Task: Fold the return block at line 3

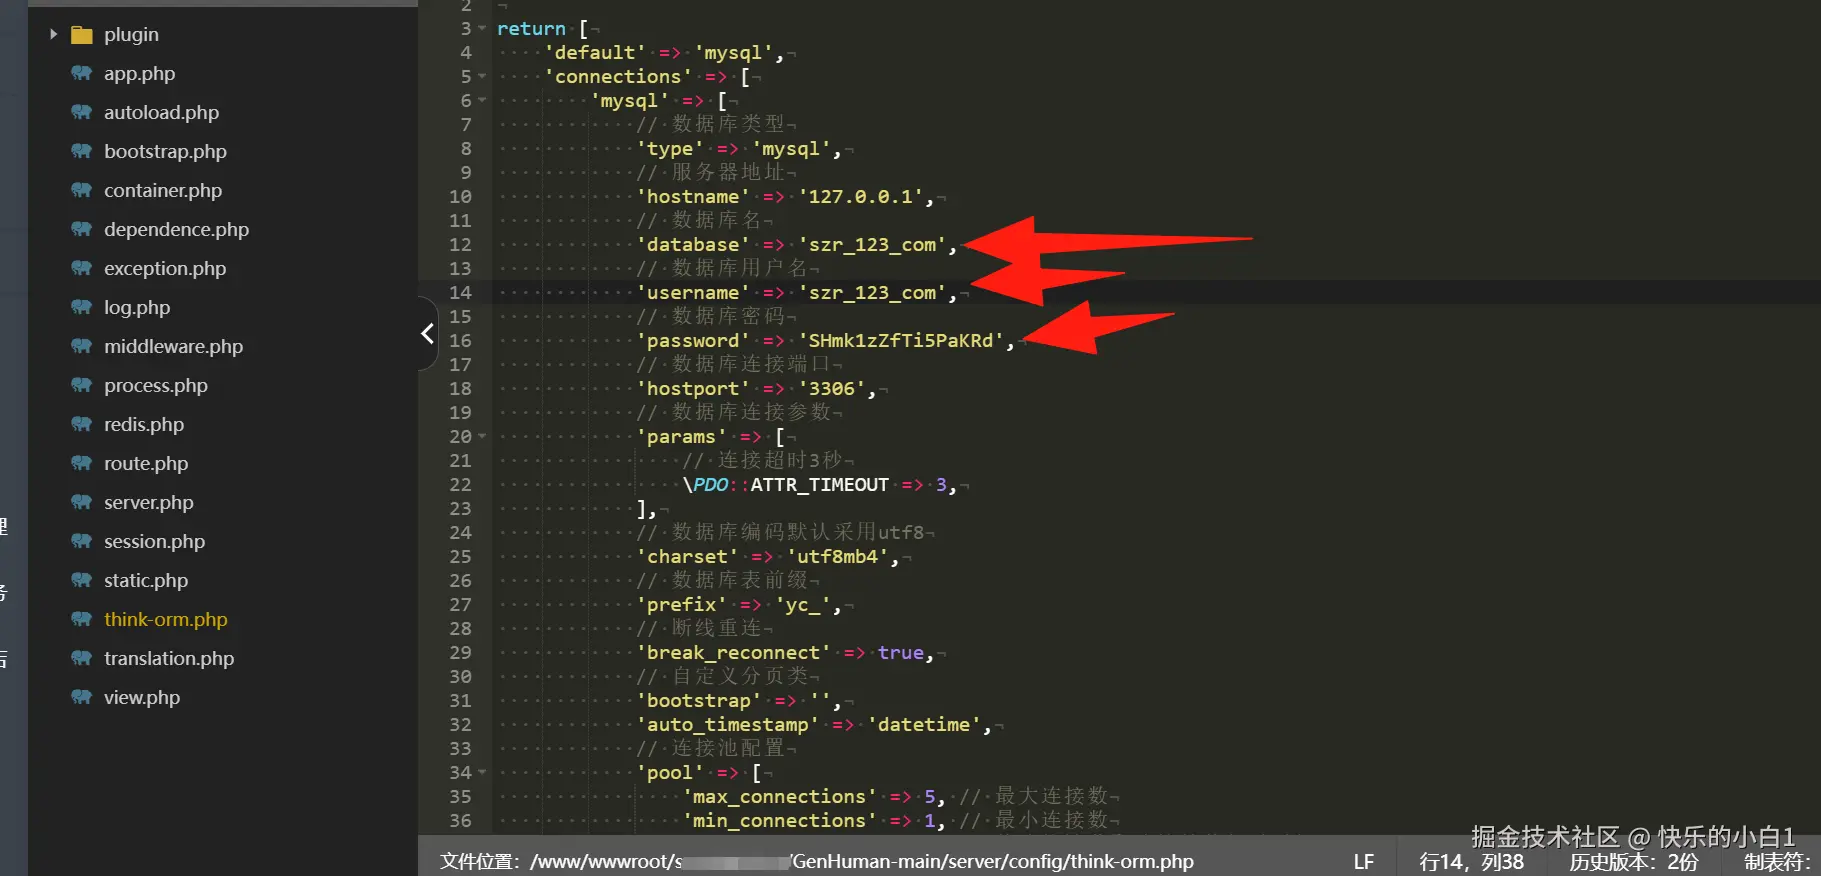Action: (483, 28)
